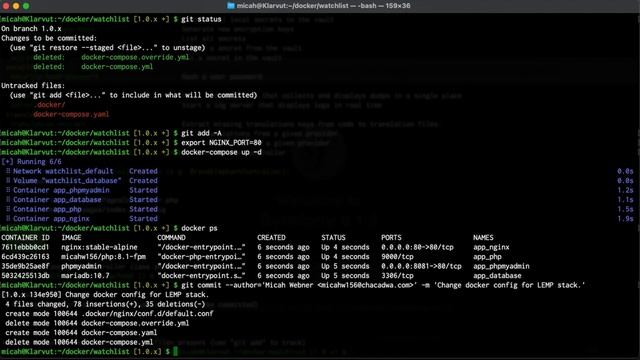Click port mapping '0.0.0.0:8081->80/tcp'
Viewport: 640px width, 360px height.
click(x=421, y=266)
